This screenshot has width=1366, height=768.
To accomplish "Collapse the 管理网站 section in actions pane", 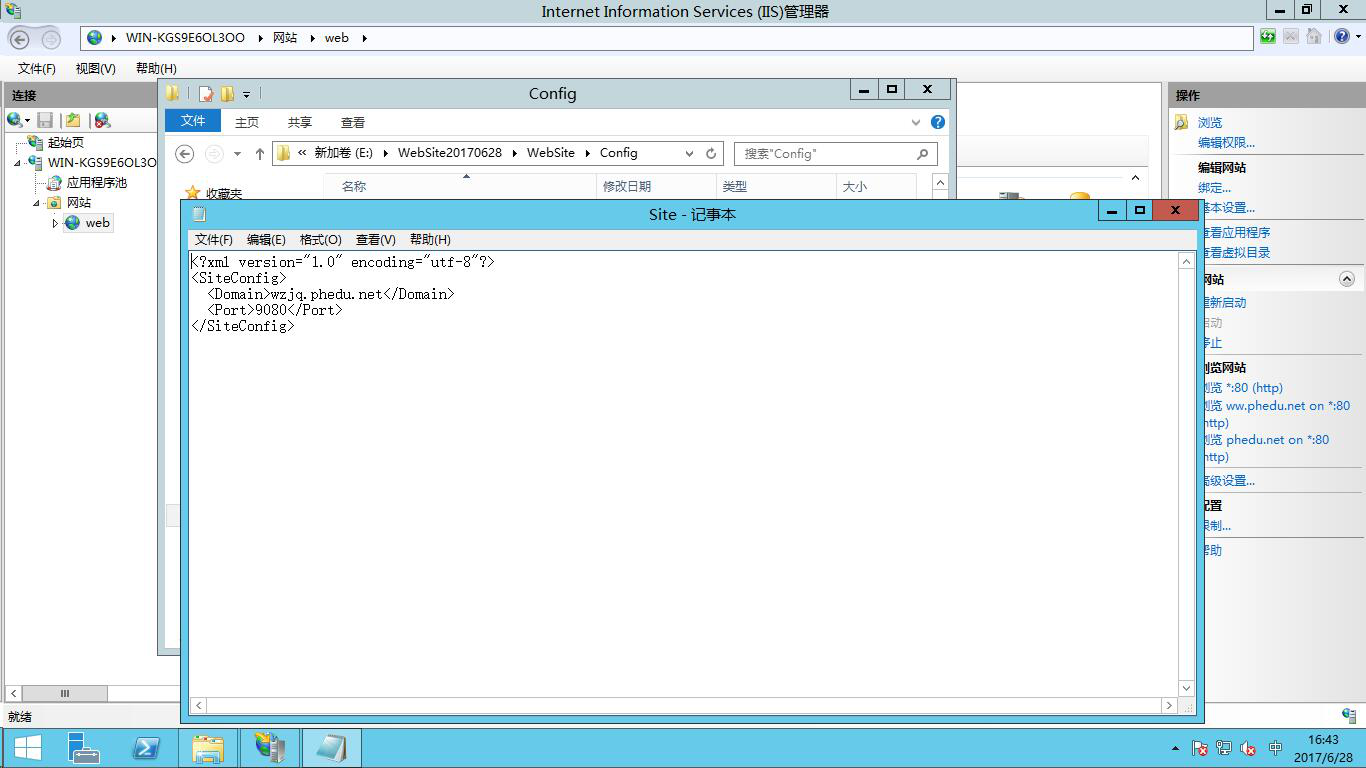I will coord(1346,279).
